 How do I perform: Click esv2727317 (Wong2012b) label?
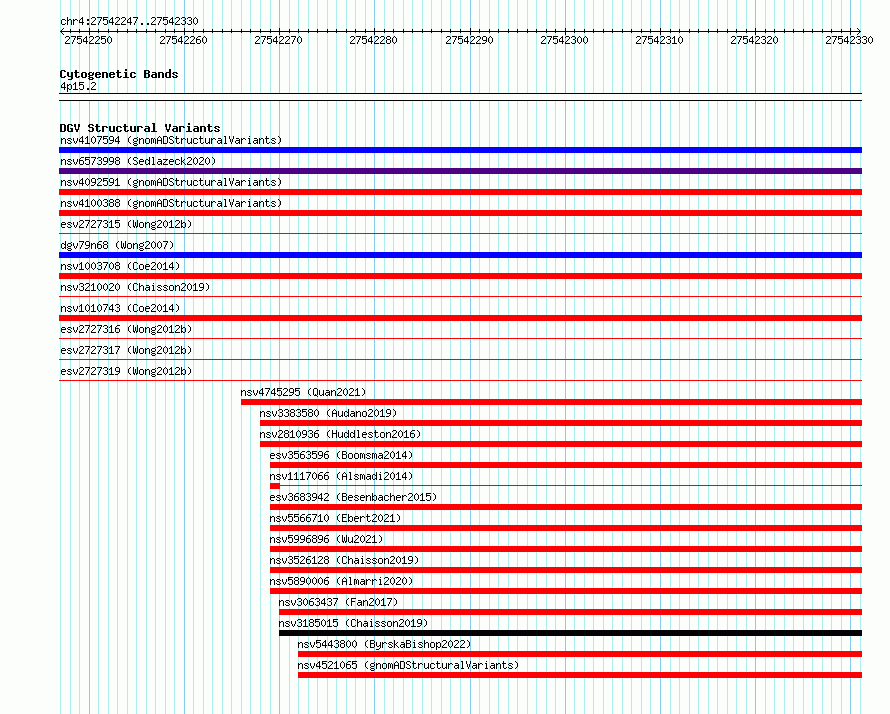[126, 350]
